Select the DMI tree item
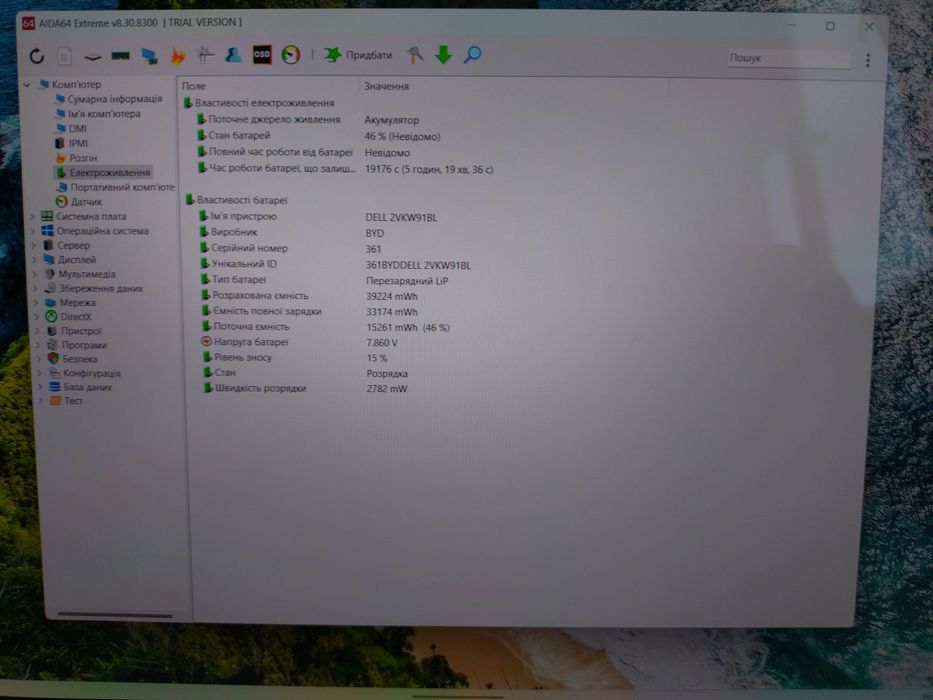Viewport: 933px width, 700px height. [77, 129]
